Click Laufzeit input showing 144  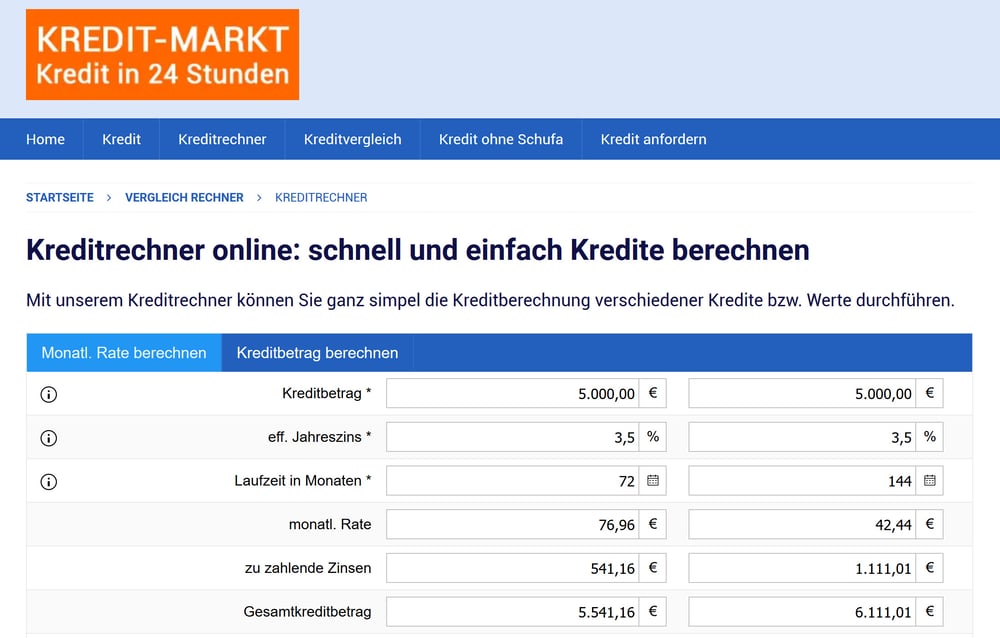pyautogui.click(x=802, y=480)
